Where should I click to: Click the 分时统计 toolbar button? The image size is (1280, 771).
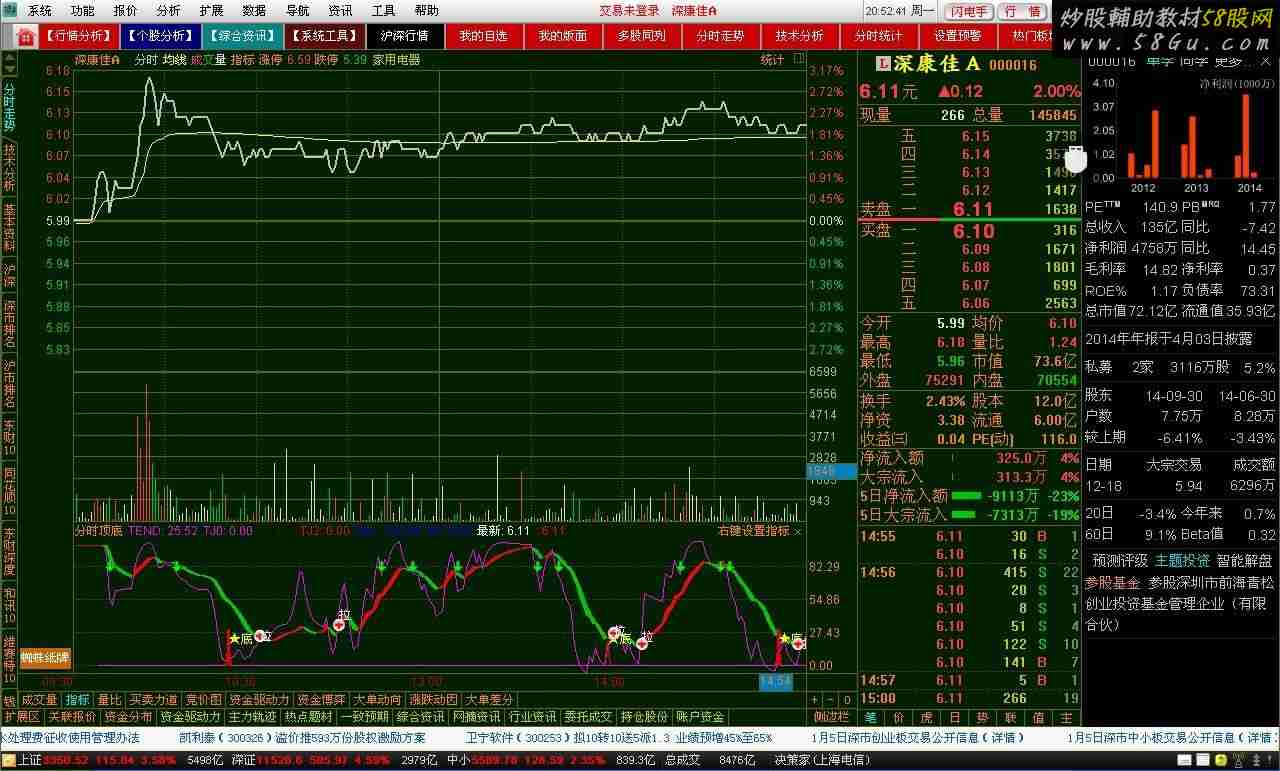click(x=878, y=36)
